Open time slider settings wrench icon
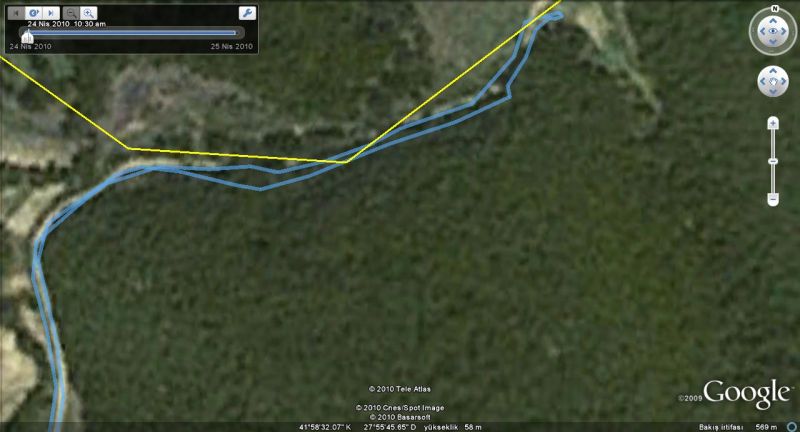 247,13
